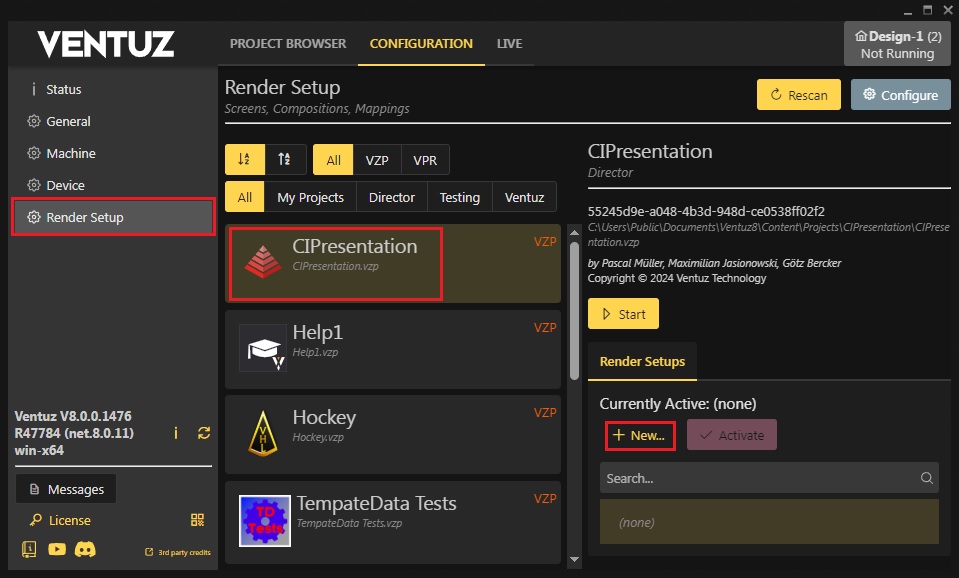Filter project list by VZP type

(x=377, y=160)
